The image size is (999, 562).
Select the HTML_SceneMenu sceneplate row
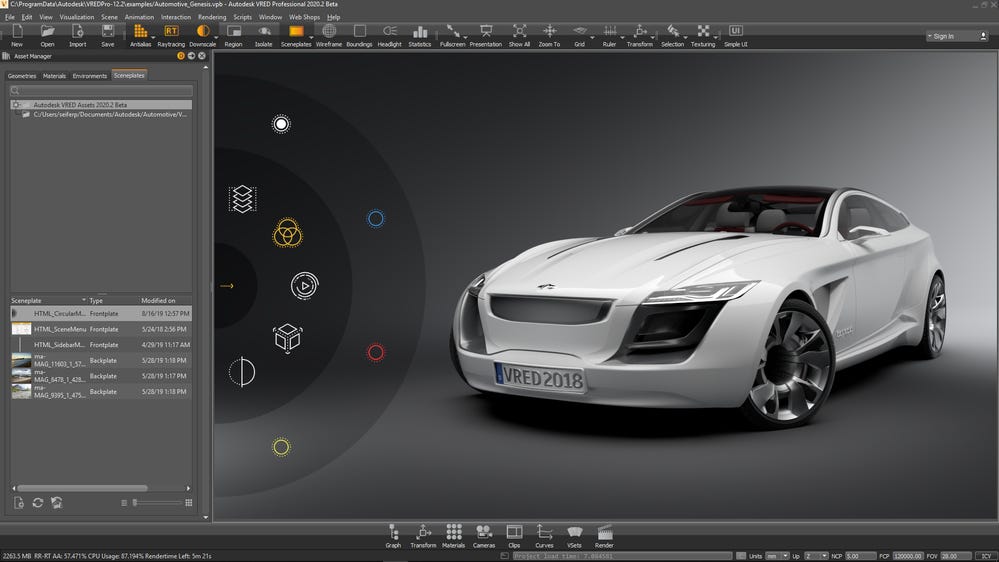[x=101, y=329]
